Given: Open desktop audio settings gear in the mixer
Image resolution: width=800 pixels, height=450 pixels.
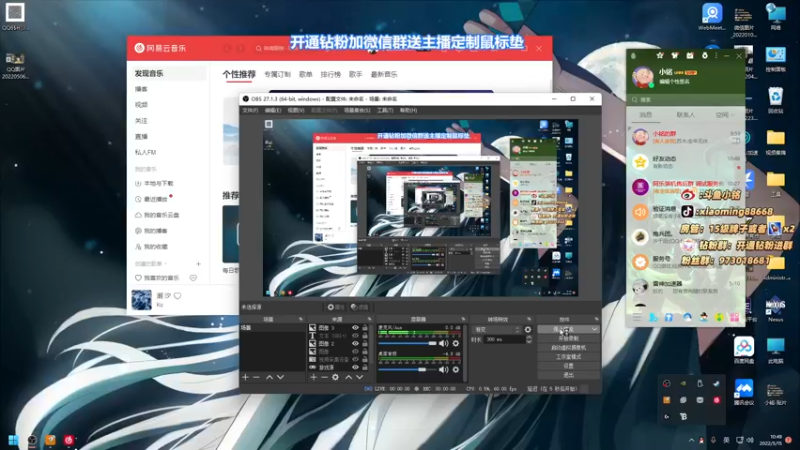Looking at the screenshot, I should [456, 369].
